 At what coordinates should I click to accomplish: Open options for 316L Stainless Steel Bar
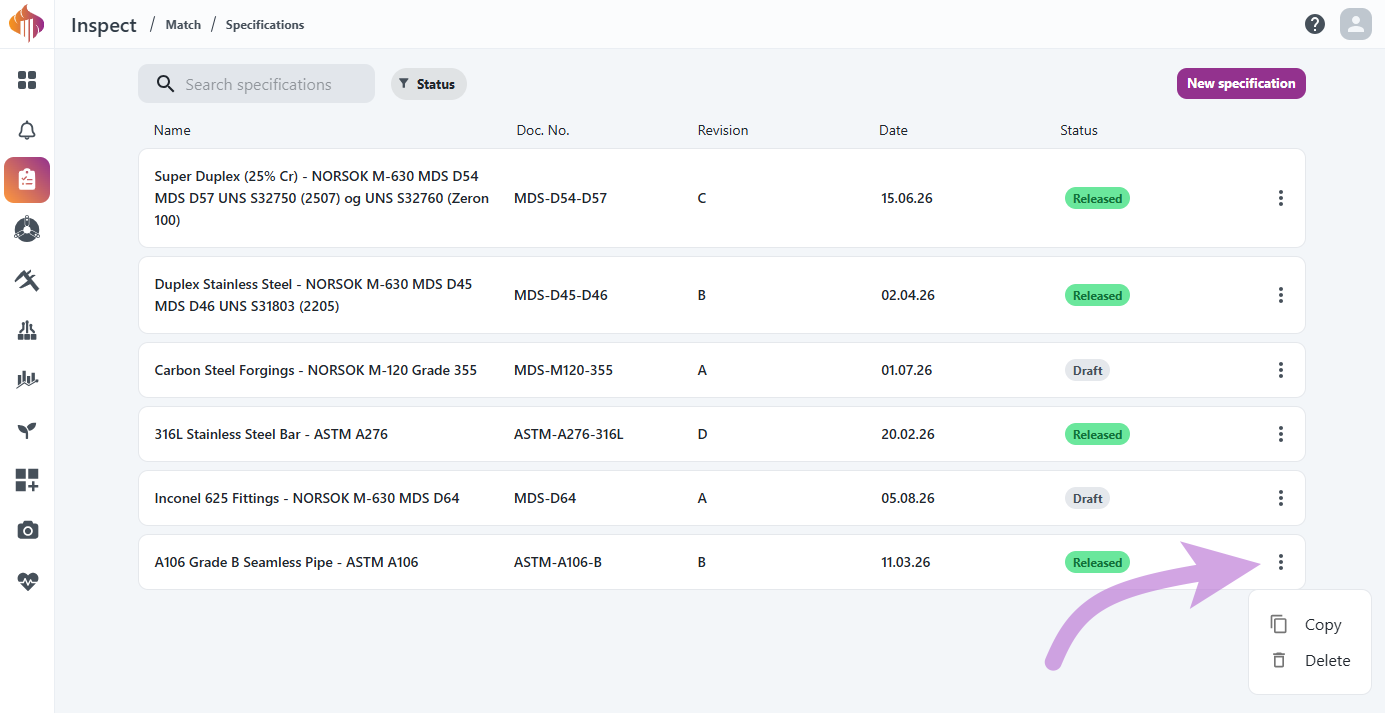(x=1281, y=434)
